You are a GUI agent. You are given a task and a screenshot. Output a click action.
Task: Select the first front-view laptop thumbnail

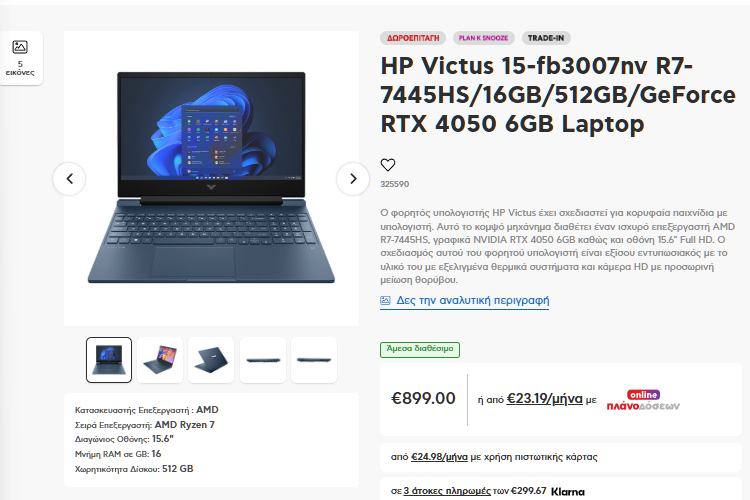point(109,360)
